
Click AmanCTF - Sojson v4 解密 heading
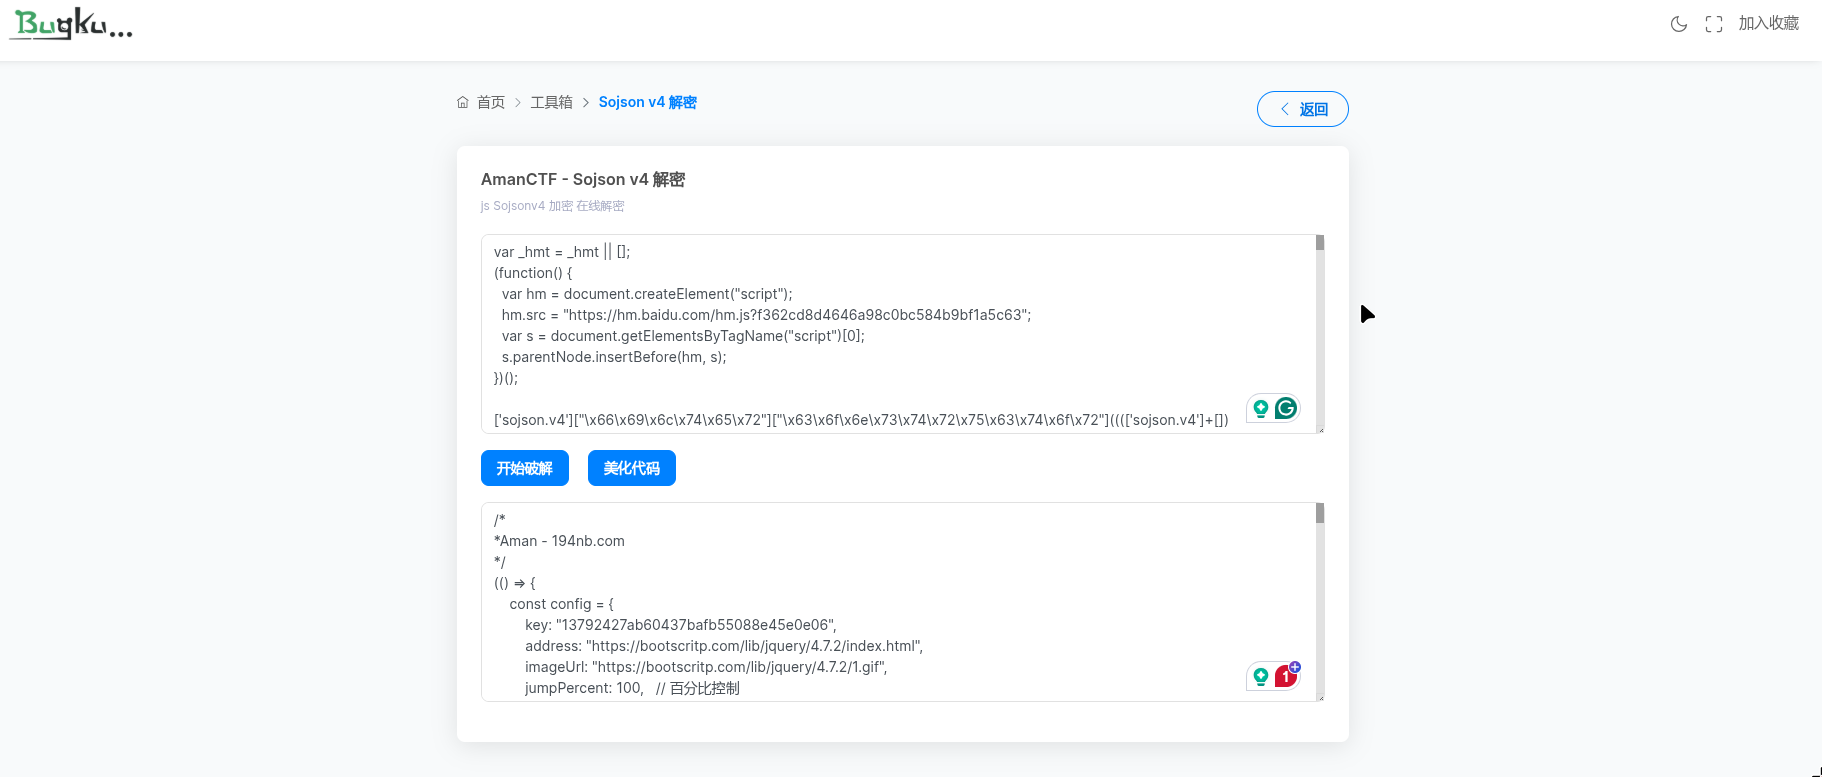pos(583,179)
